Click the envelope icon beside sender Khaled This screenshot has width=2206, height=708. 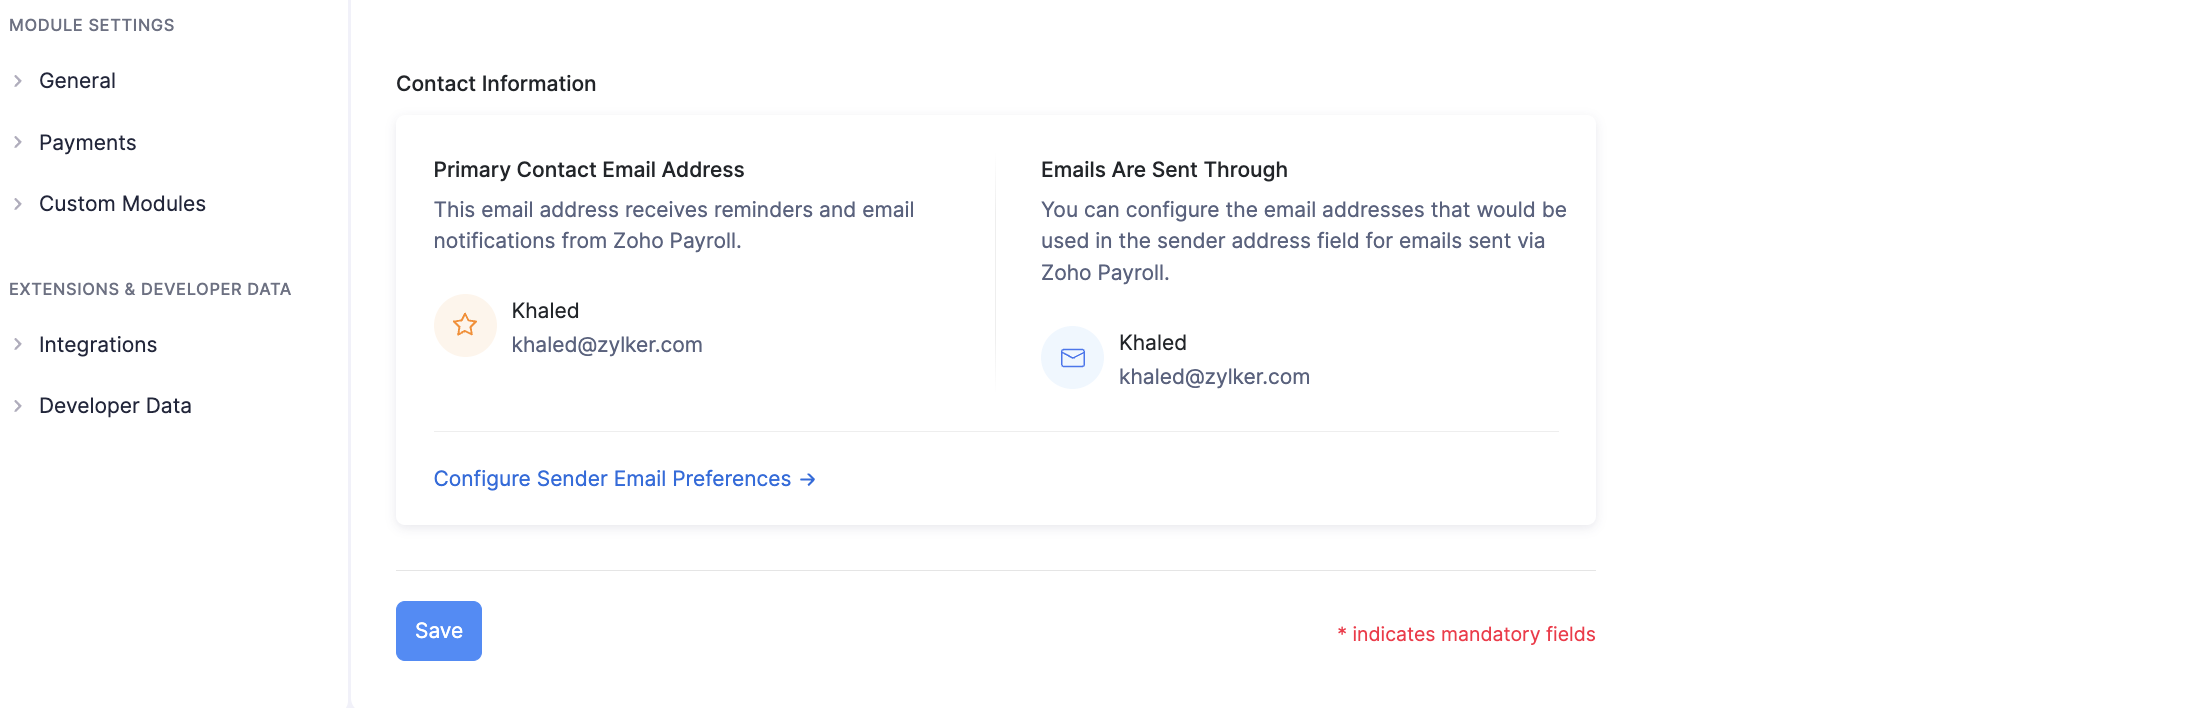point(1072,358)
